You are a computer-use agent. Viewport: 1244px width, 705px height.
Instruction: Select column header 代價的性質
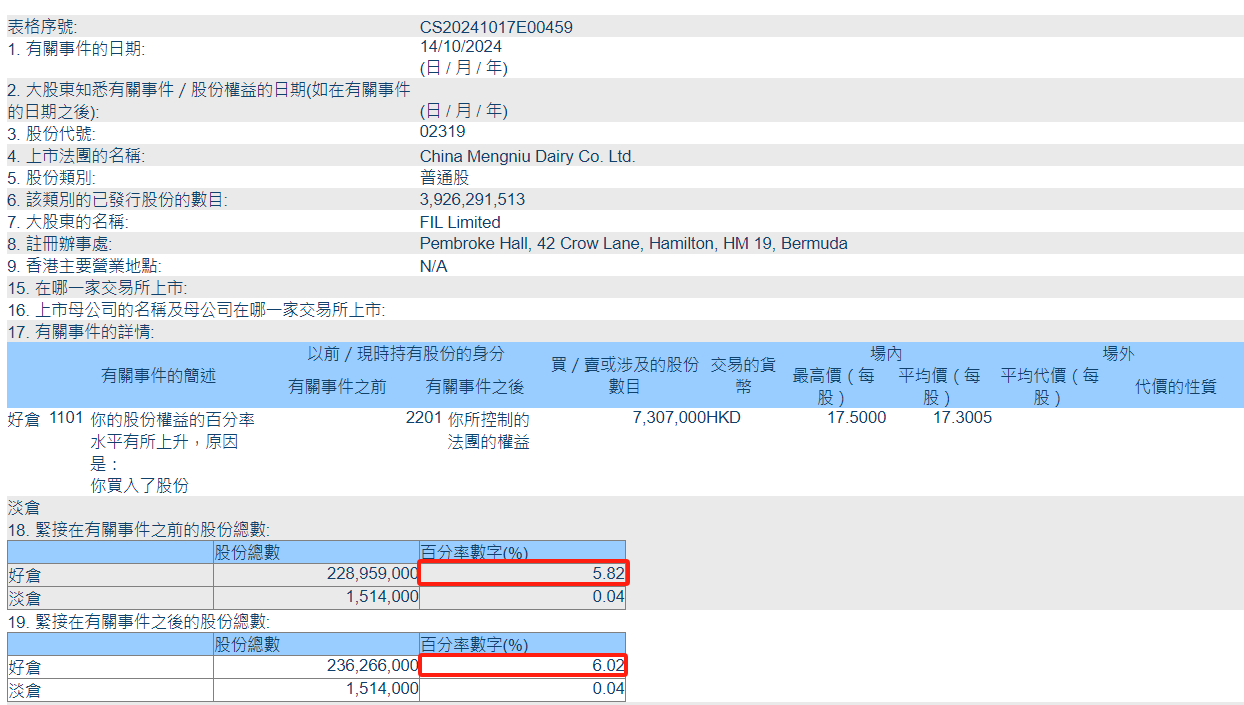click(x=1176, y=386)
